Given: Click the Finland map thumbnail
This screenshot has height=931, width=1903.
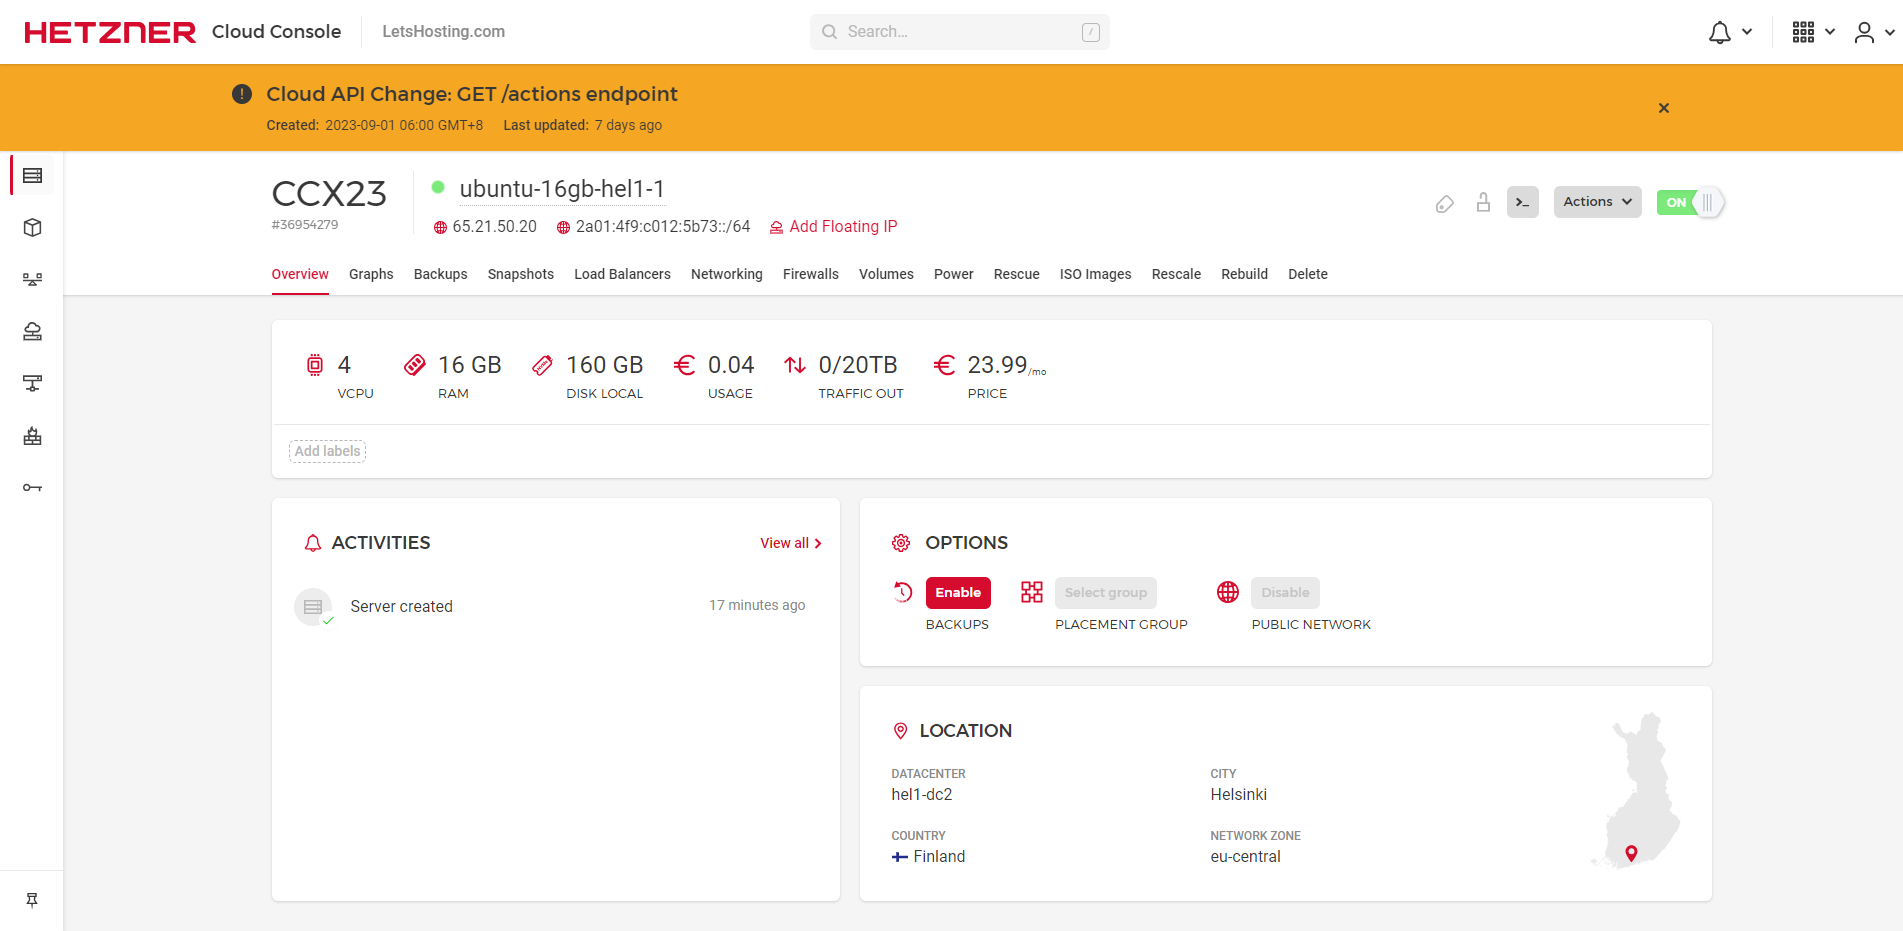Looking at the screenshot, I should pos(1636,790).
